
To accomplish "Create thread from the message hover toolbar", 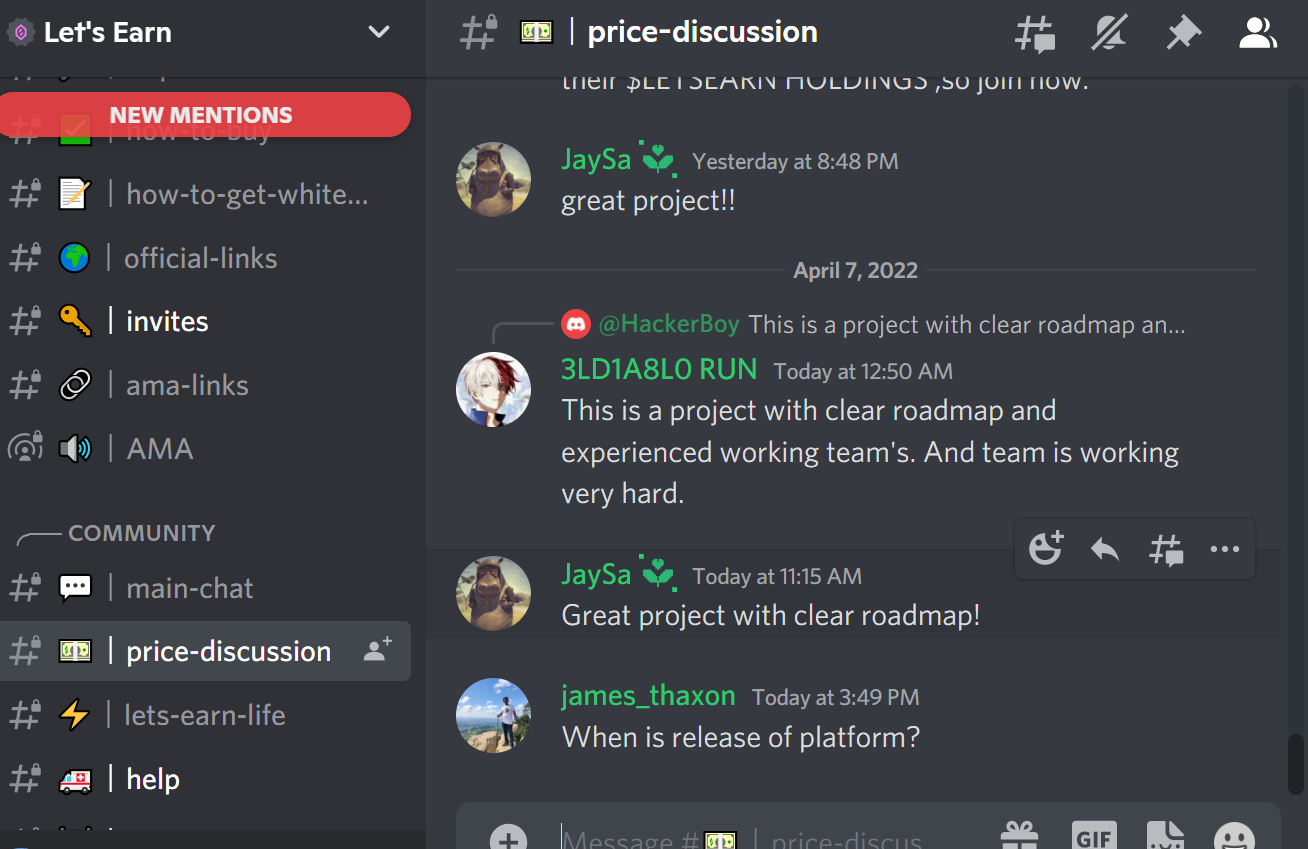I will (x=1165, y=549).
